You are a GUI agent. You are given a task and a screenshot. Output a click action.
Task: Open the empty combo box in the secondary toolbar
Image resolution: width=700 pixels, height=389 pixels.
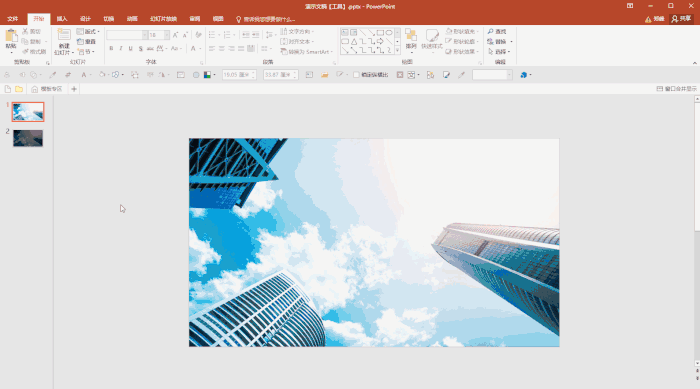492,75
